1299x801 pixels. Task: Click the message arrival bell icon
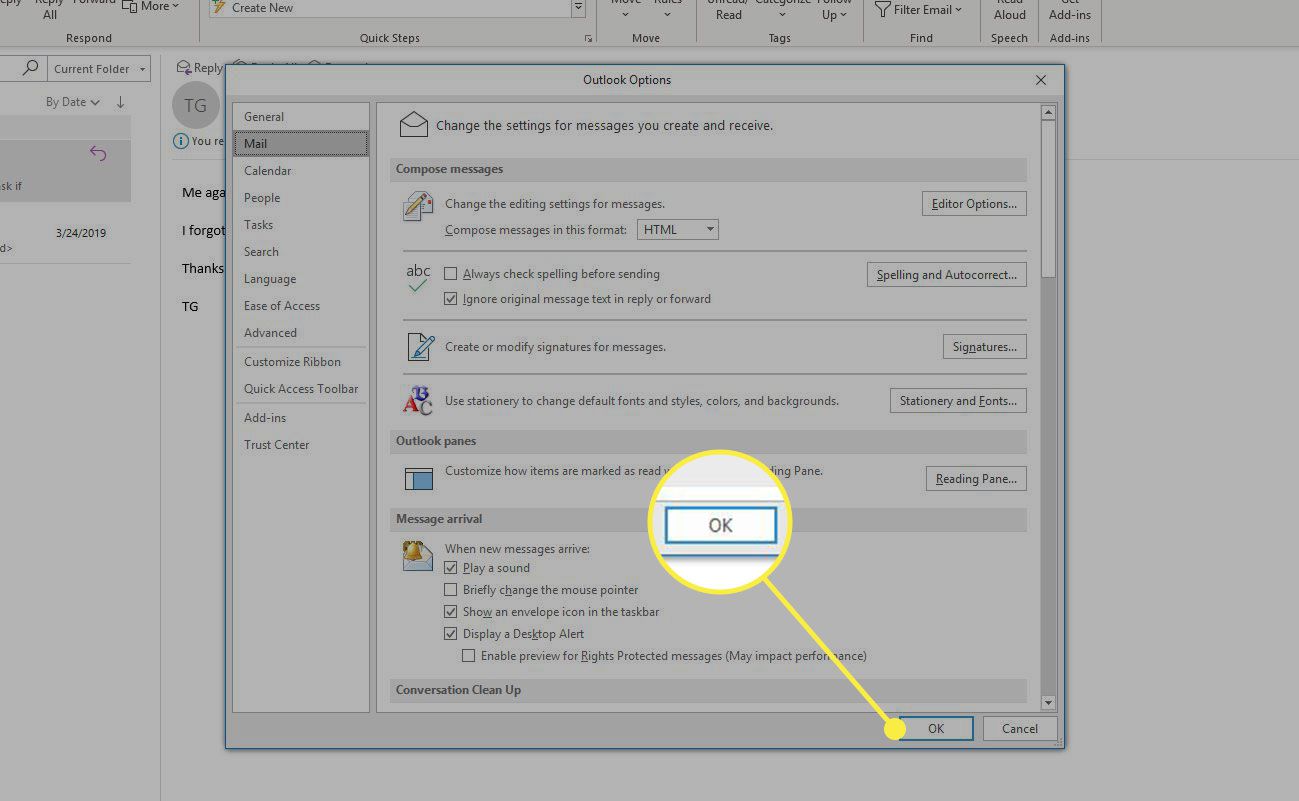[417, 555]
